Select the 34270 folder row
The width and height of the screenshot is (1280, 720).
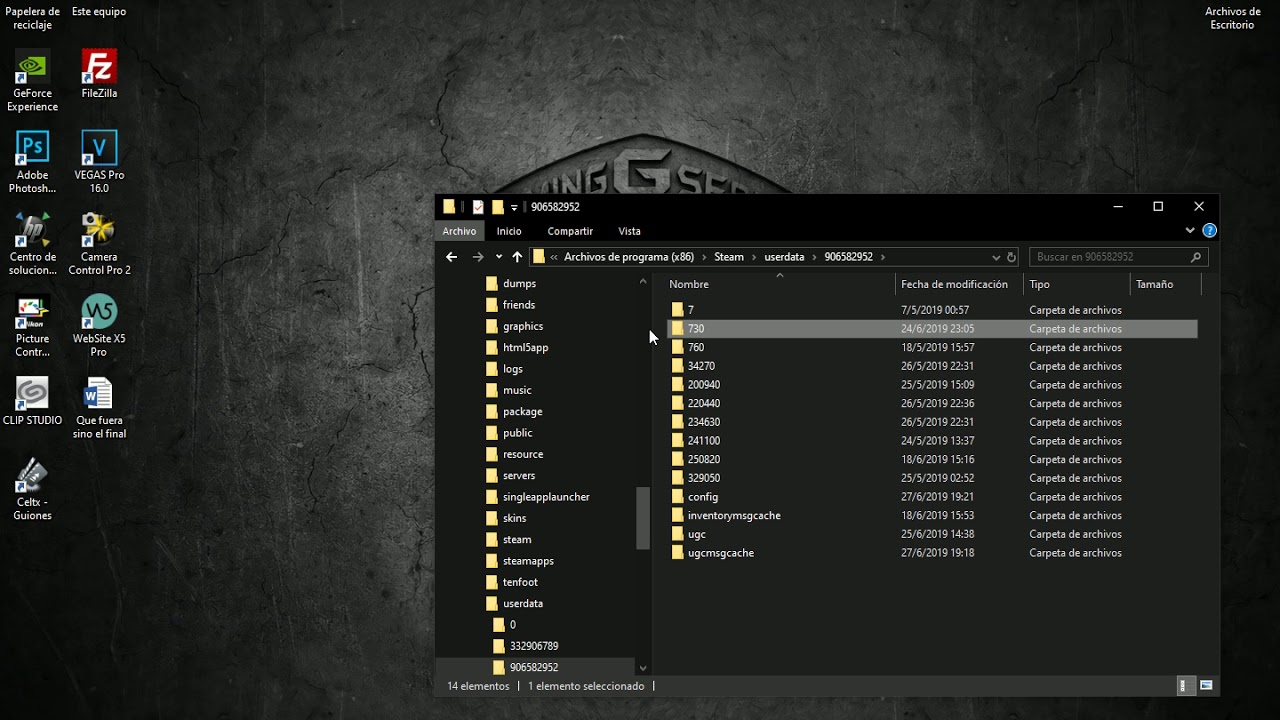pyautogui.click(x=932, y=366)
